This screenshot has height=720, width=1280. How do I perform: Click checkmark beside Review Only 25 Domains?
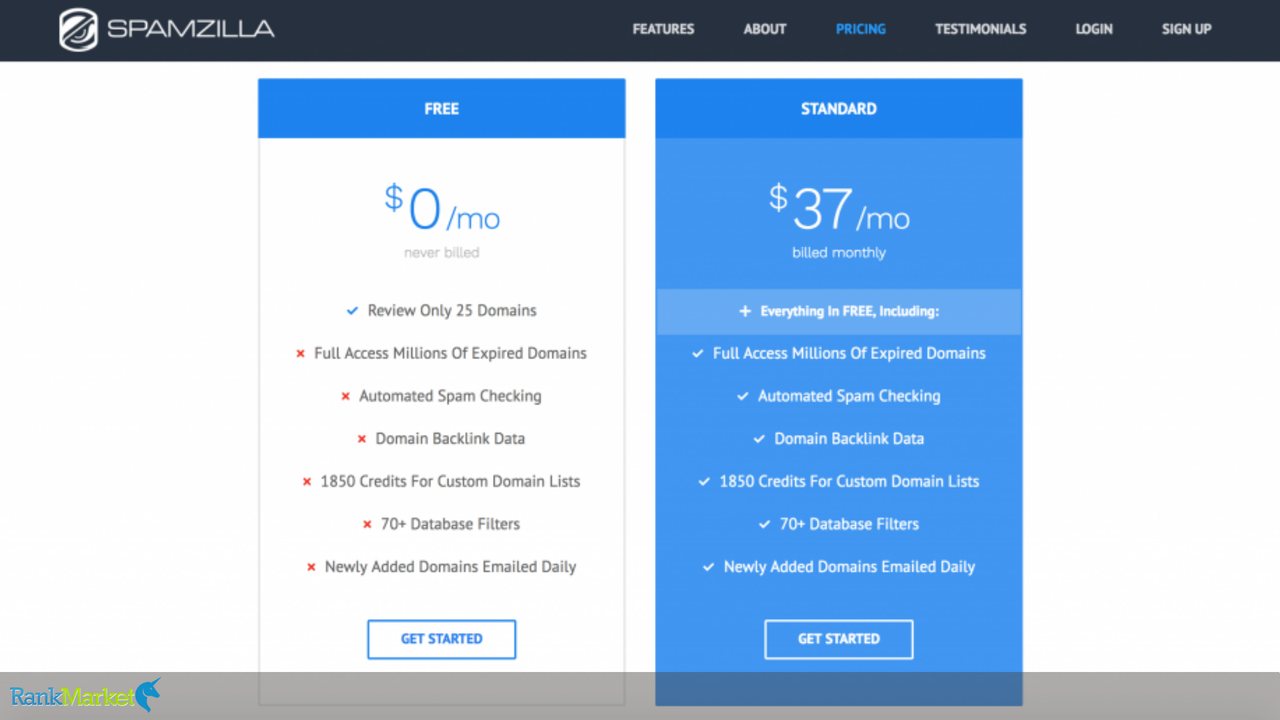coord(352,311)
